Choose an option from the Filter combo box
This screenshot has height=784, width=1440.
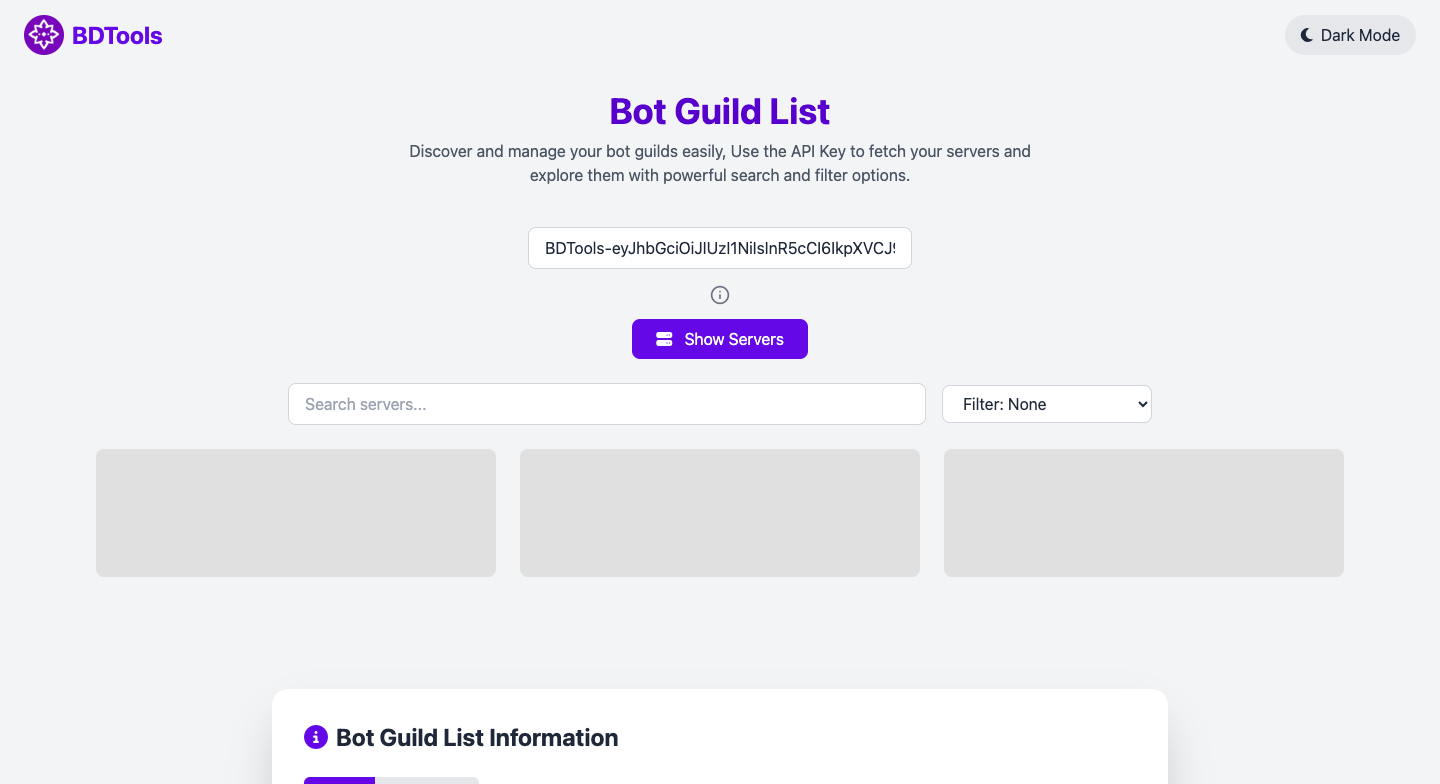(1046, 404)
